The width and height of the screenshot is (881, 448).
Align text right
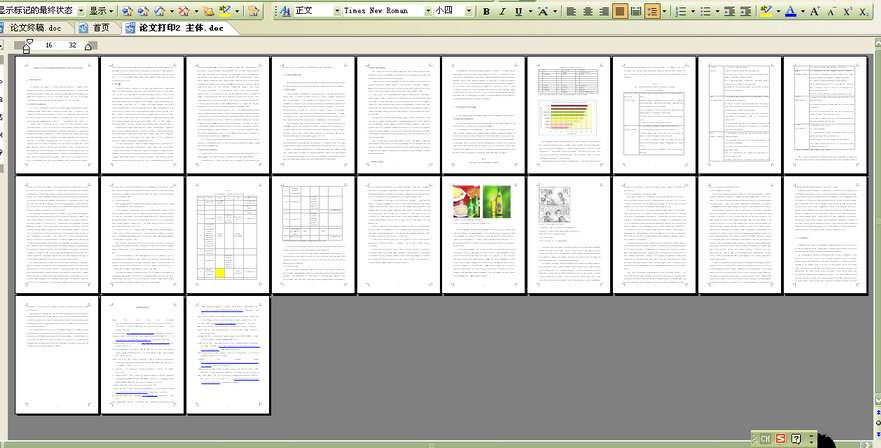coord(604,11)
